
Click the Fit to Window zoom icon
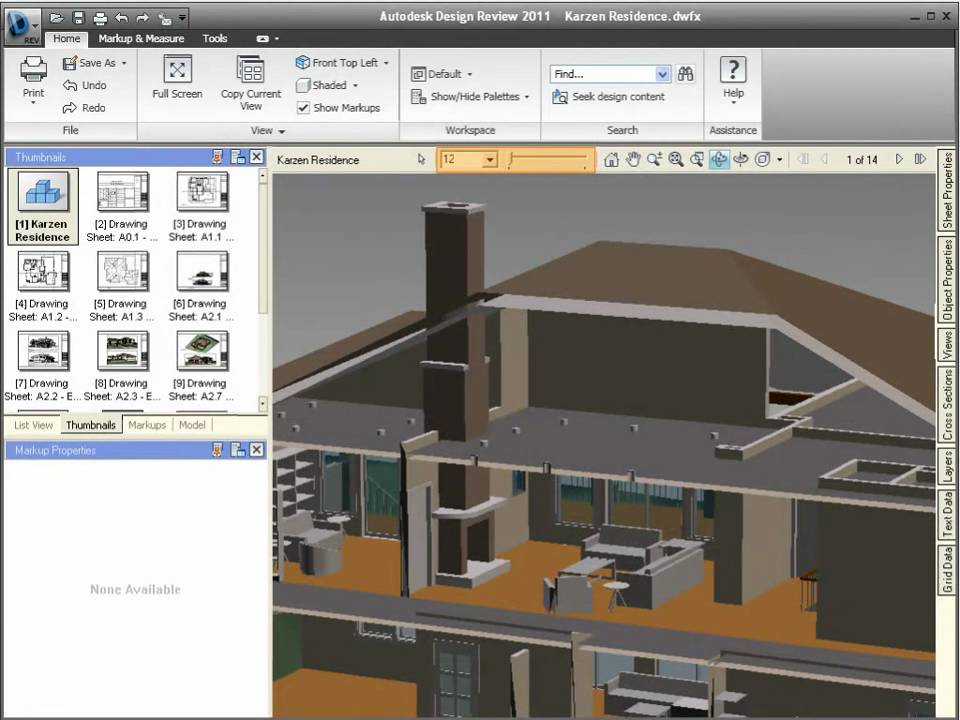point(675,160)
